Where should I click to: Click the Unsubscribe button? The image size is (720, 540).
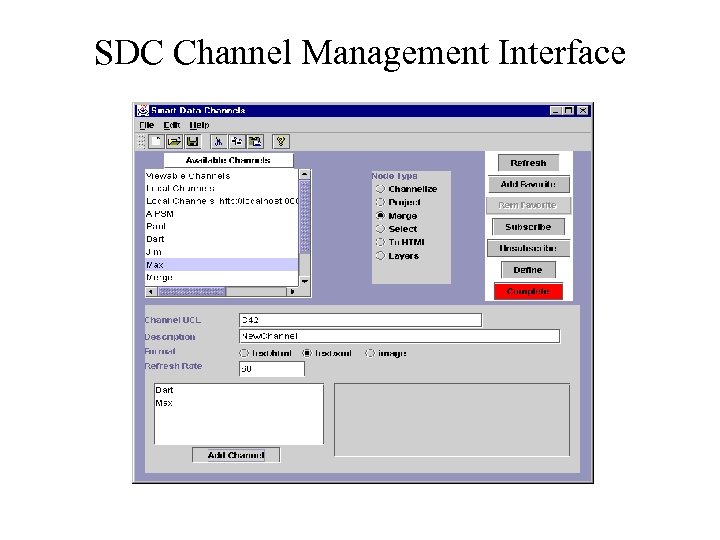click(529, 248)
